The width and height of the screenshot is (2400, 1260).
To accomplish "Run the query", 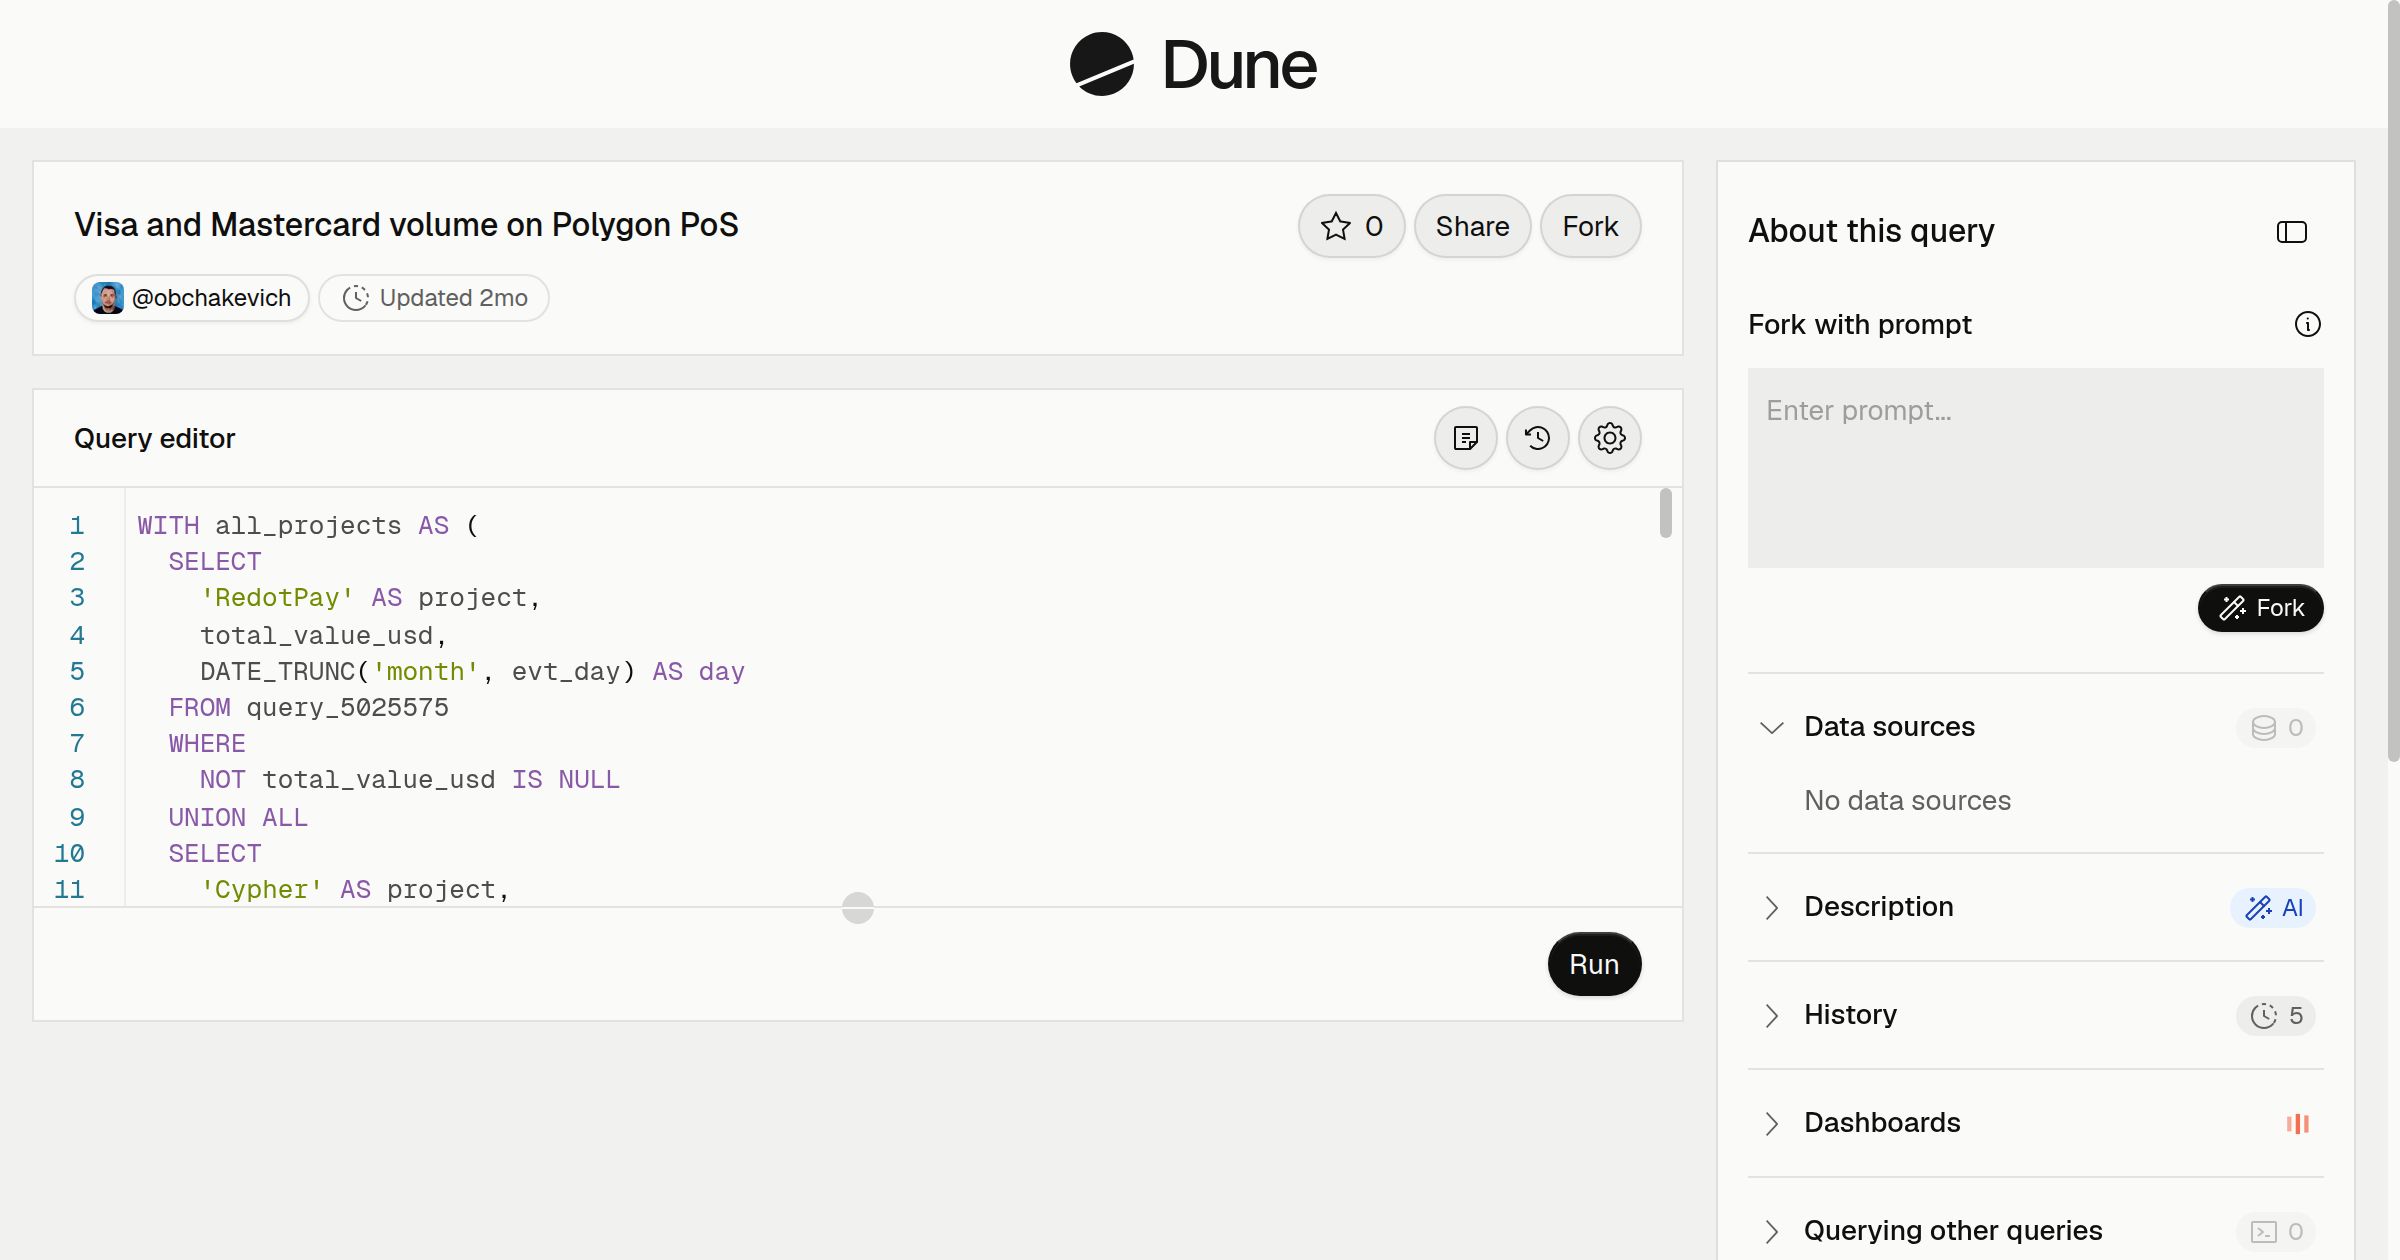I will tap(1594, 964).
